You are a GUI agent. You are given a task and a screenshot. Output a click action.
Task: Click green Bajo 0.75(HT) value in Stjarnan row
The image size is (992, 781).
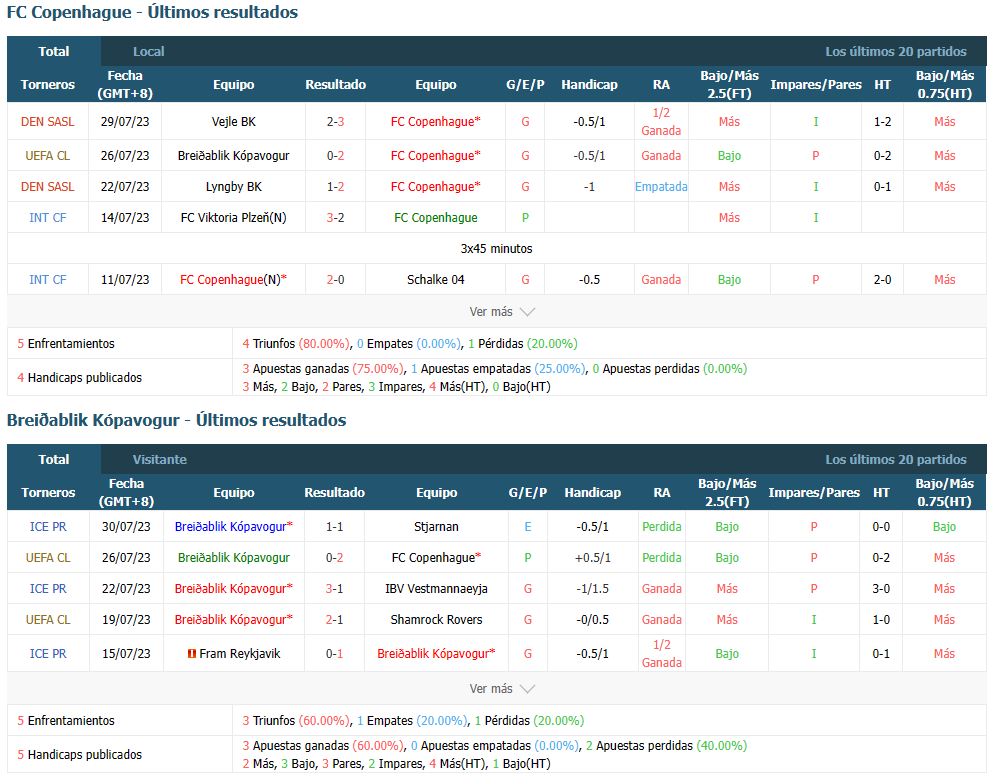click(944, 527)
